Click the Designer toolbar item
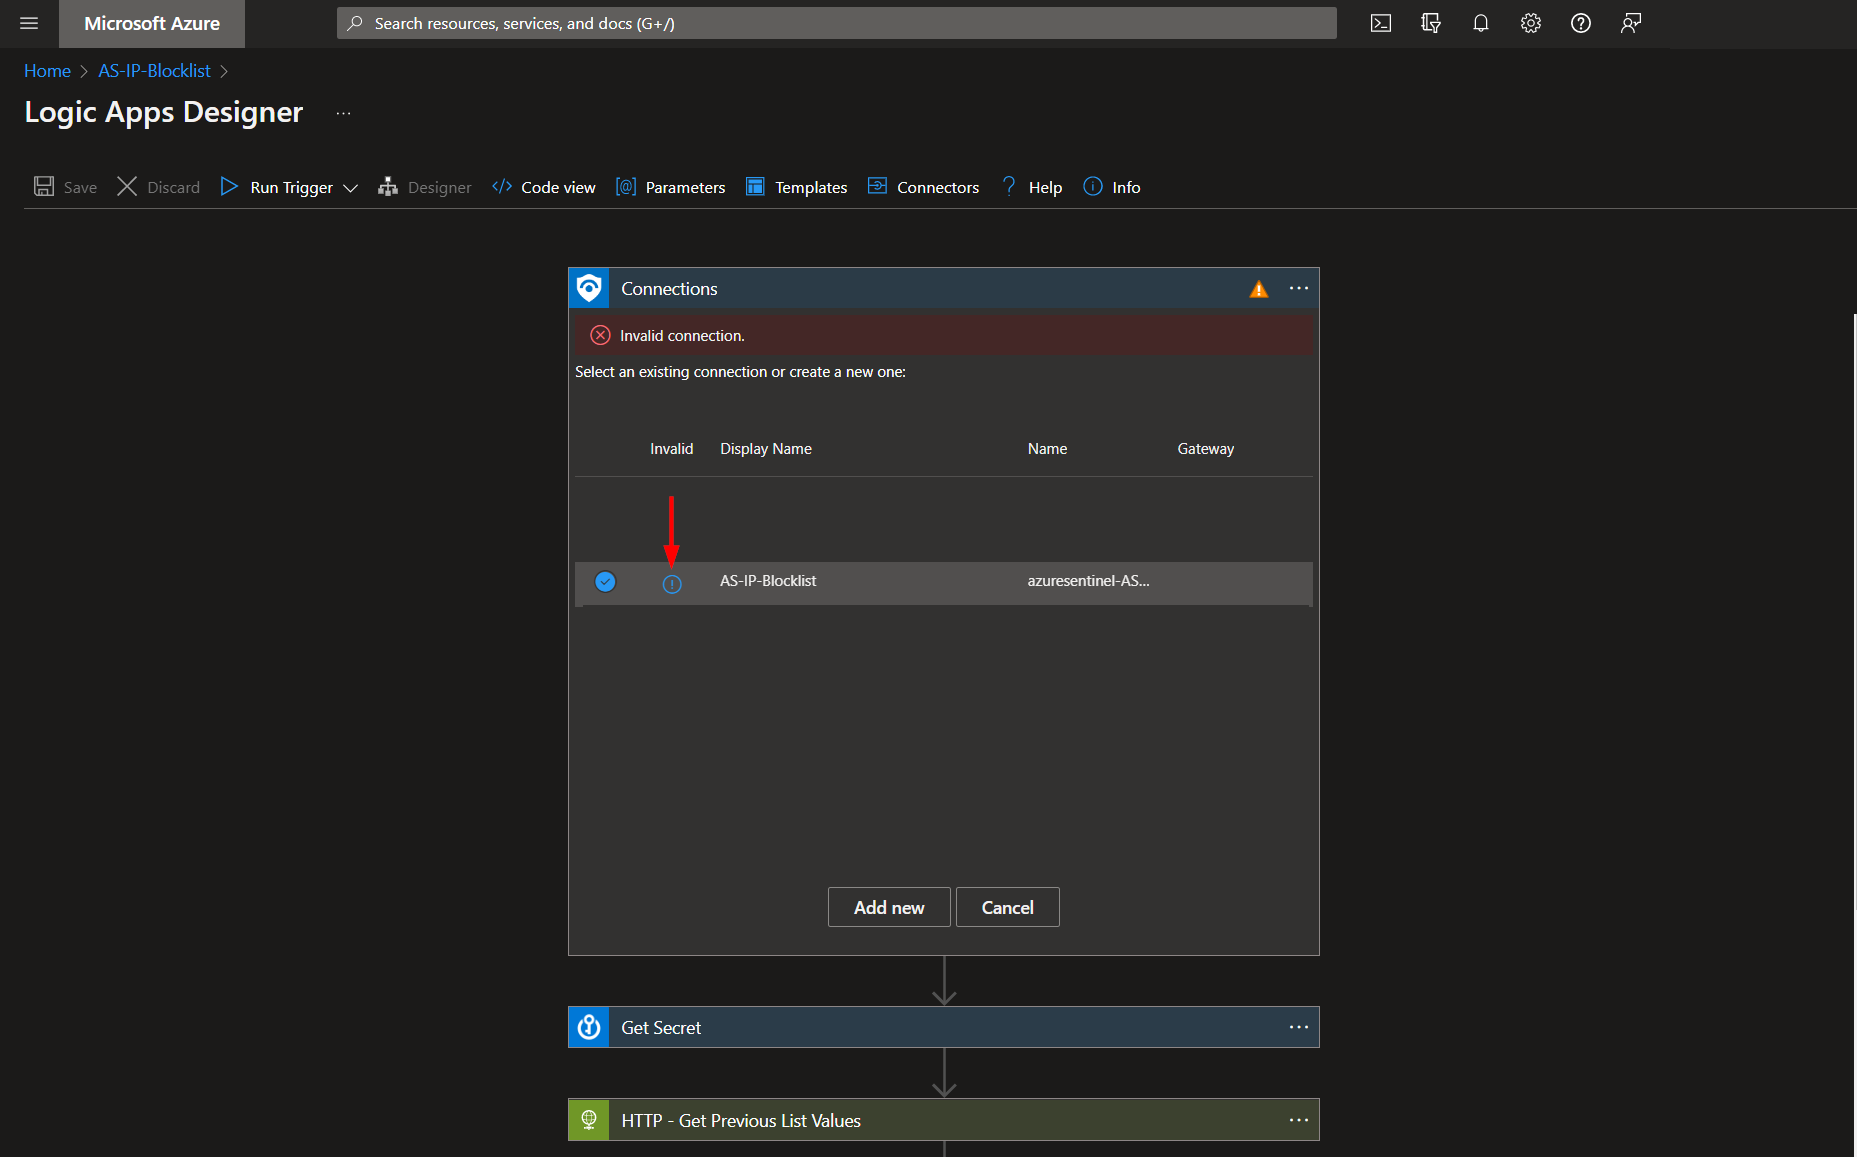 pos(425,187)
